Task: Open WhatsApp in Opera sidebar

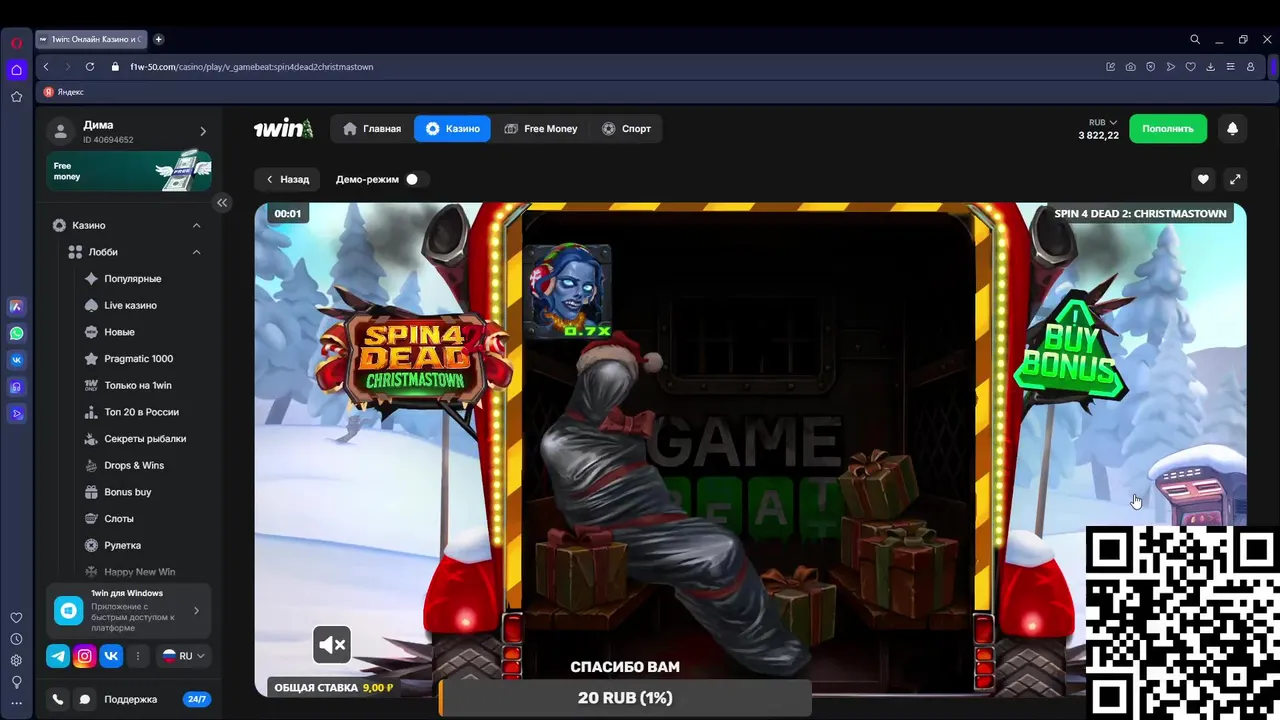Action: (x=16, y=334)
